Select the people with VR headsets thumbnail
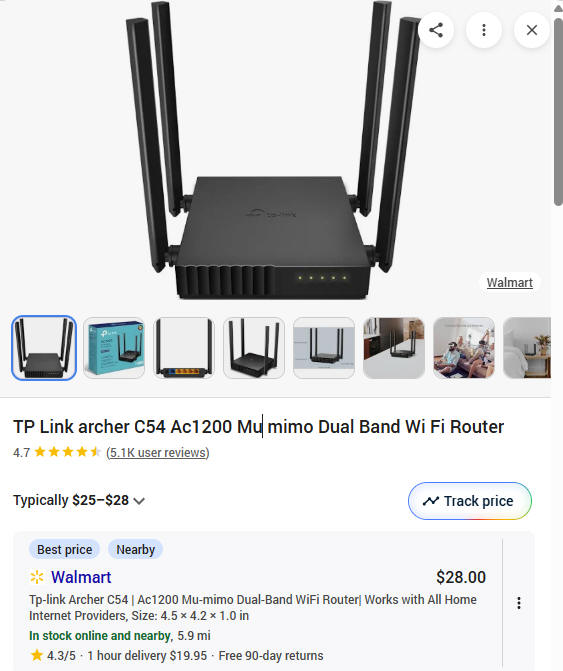This screenshot has height=671, width=563. click(464, 348)
